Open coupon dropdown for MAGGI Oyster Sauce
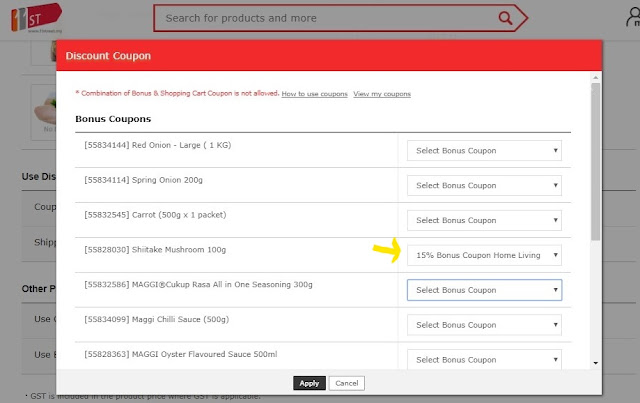 pyautogui.click(x=484, y=359)
